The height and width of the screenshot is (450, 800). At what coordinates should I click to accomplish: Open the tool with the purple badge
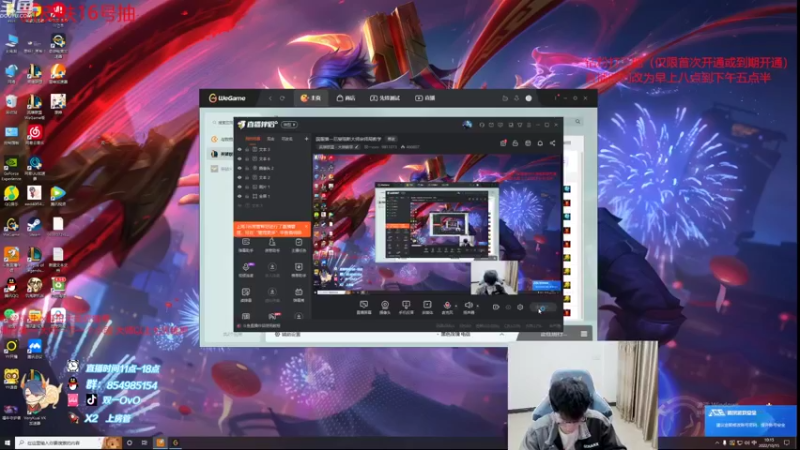pyautogui.click(x=246, y=269)
